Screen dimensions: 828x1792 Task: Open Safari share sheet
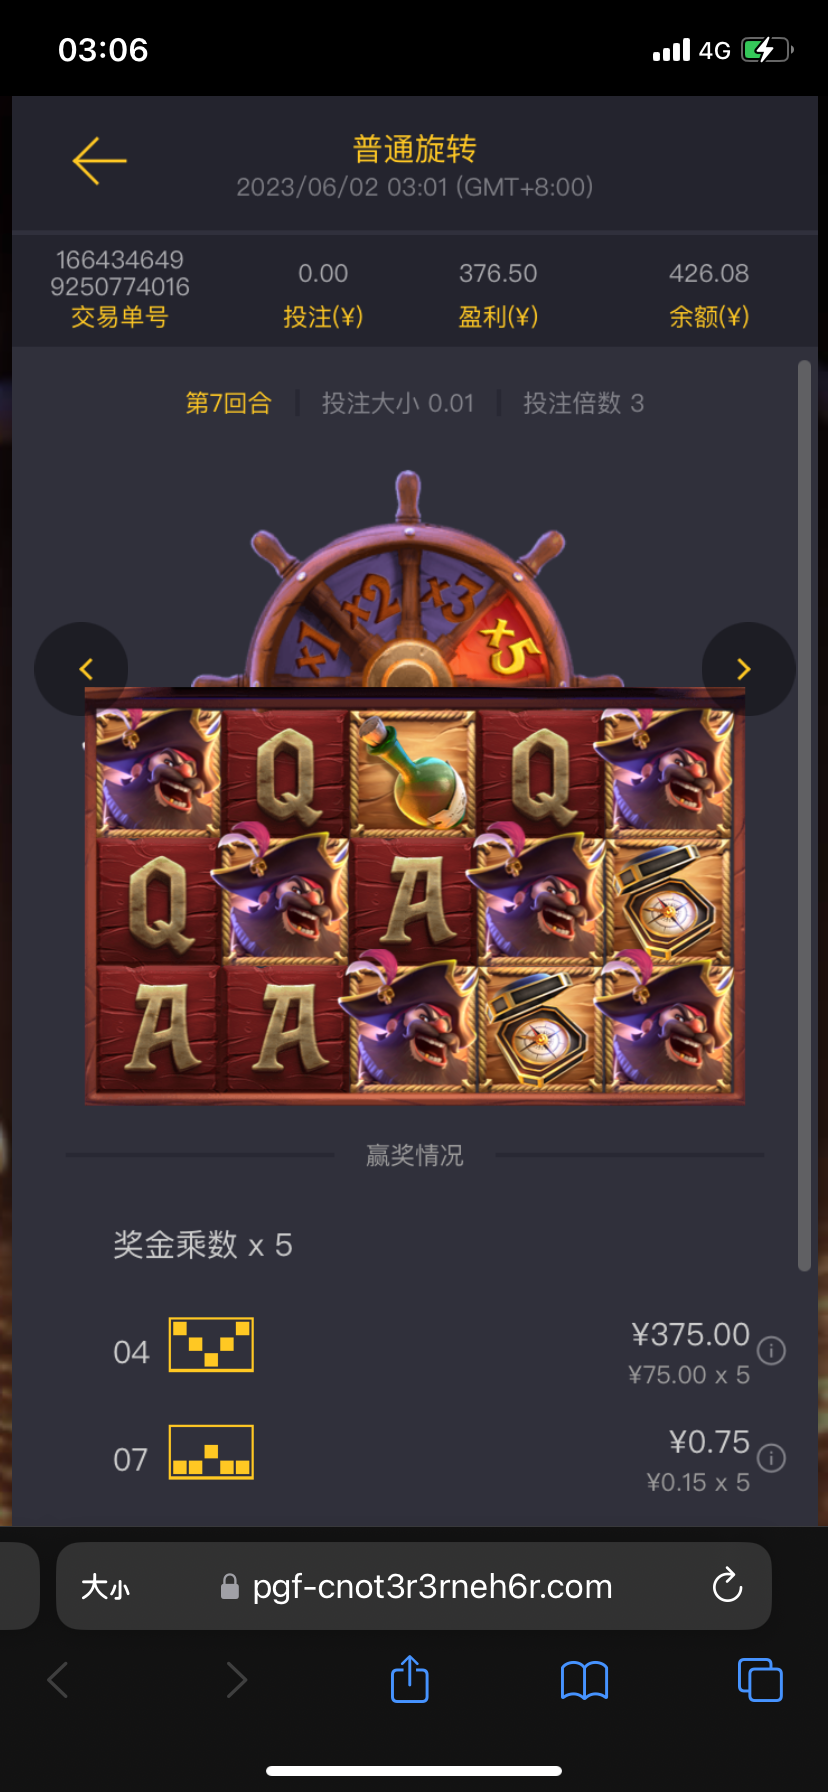point(410,1678)
